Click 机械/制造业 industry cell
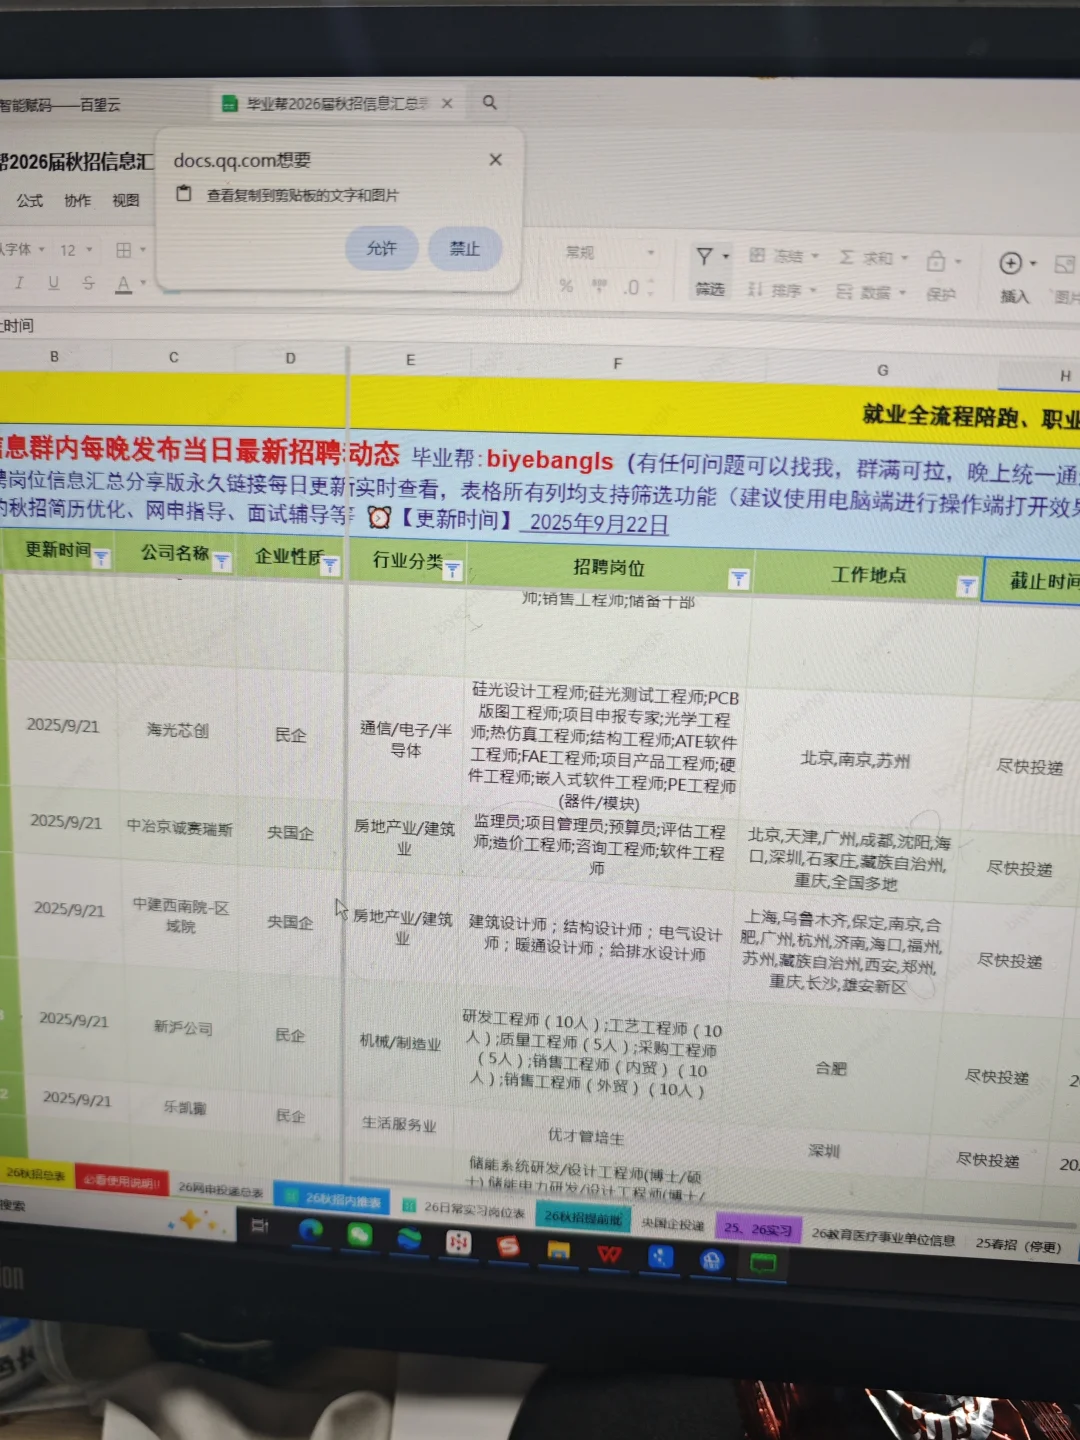This screenshot has width=1080, height=1440. click(x=400, y=1041)
